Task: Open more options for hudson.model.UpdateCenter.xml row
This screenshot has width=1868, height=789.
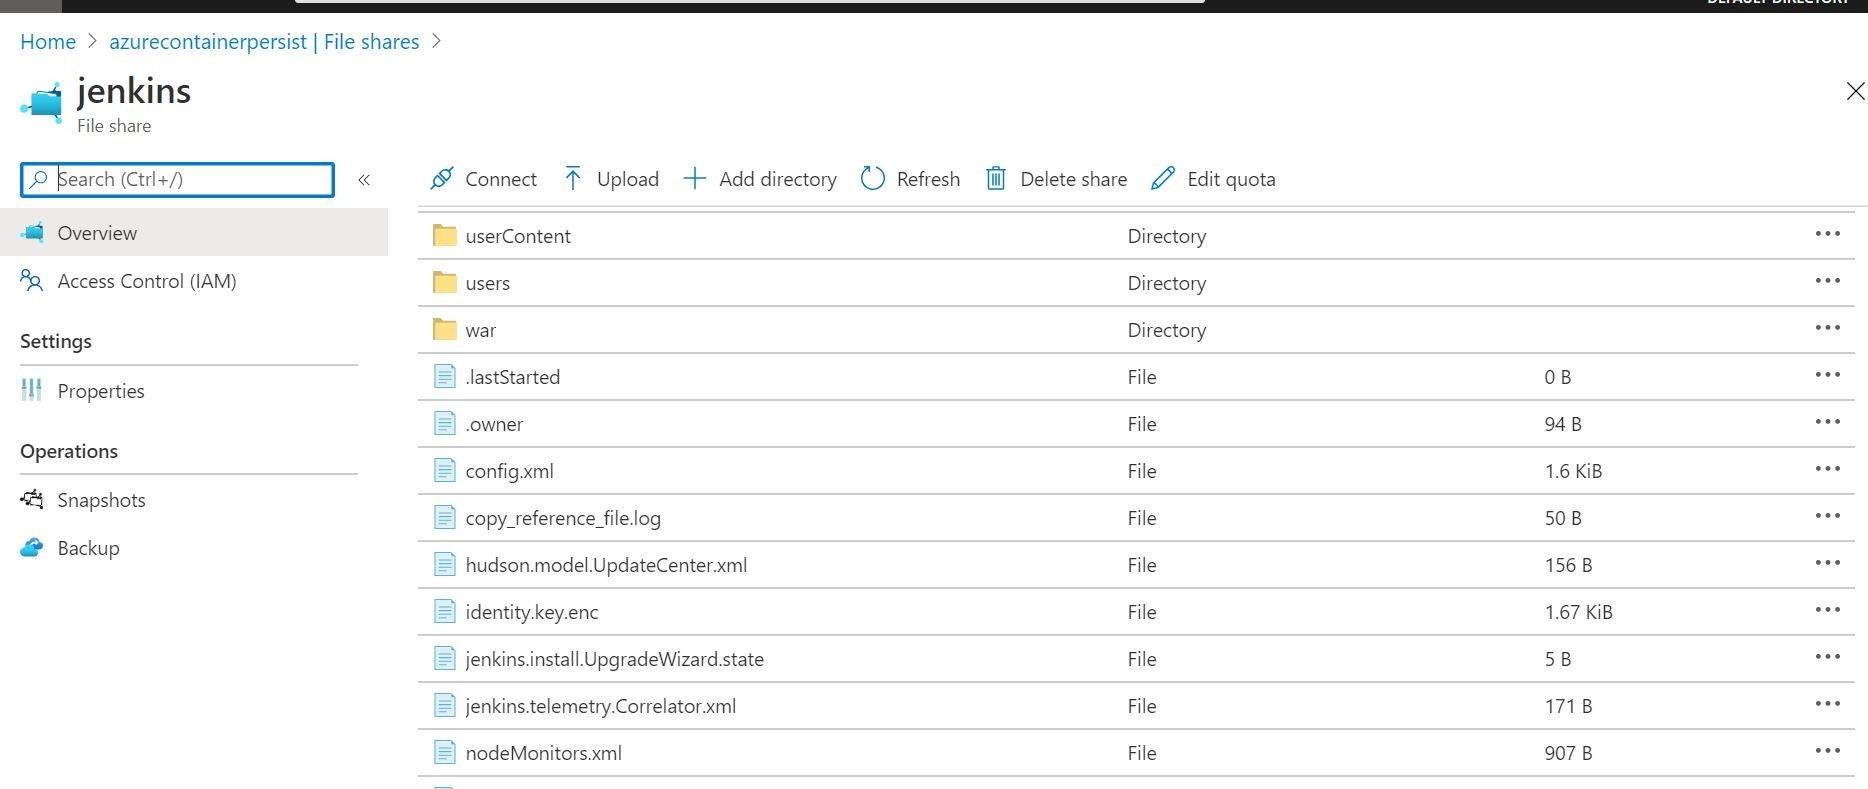Action: point(1828,563)
